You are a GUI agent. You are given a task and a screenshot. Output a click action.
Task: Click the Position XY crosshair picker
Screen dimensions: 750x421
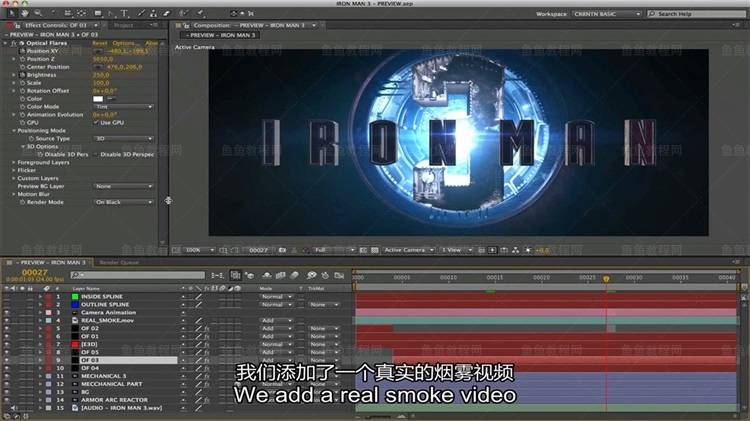click(98, 51)
